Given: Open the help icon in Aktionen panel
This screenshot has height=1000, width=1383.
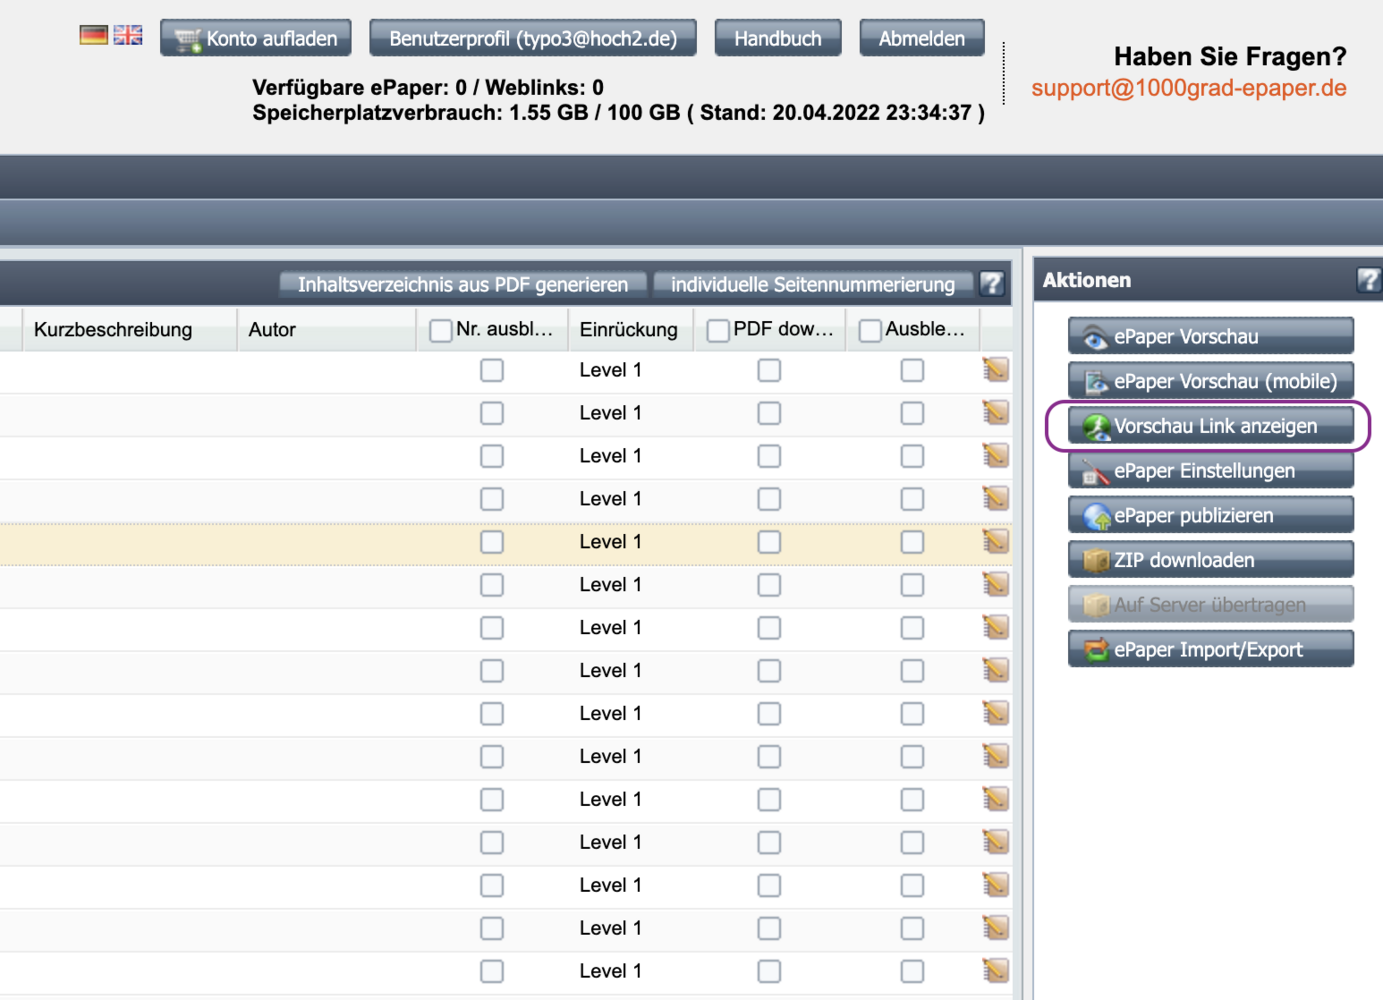Looking at the screenshot, I should (x=1367, y=280).
